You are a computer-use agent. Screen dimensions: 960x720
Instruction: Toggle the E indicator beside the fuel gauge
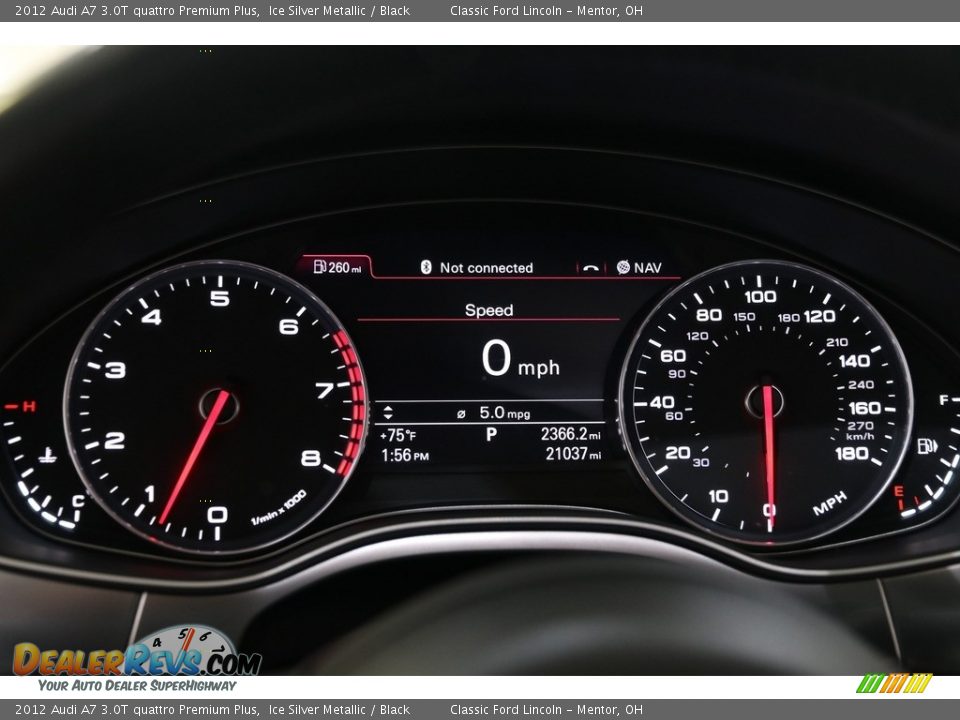(x=899, y=489)
